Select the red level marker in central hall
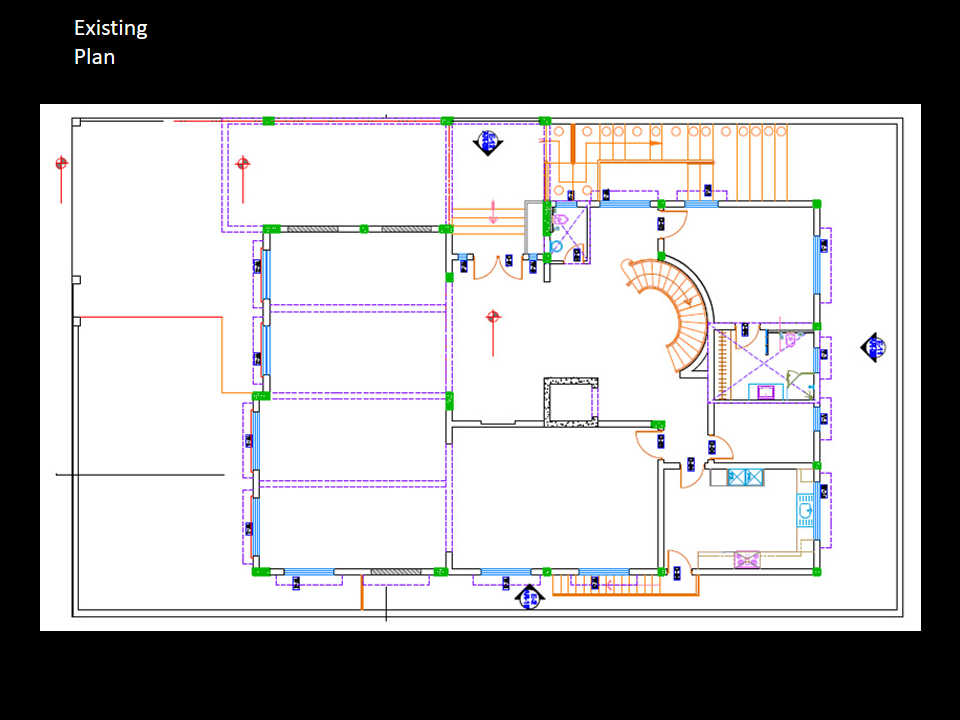The width and height of the screenshot is (960, 720). [492, 318]
